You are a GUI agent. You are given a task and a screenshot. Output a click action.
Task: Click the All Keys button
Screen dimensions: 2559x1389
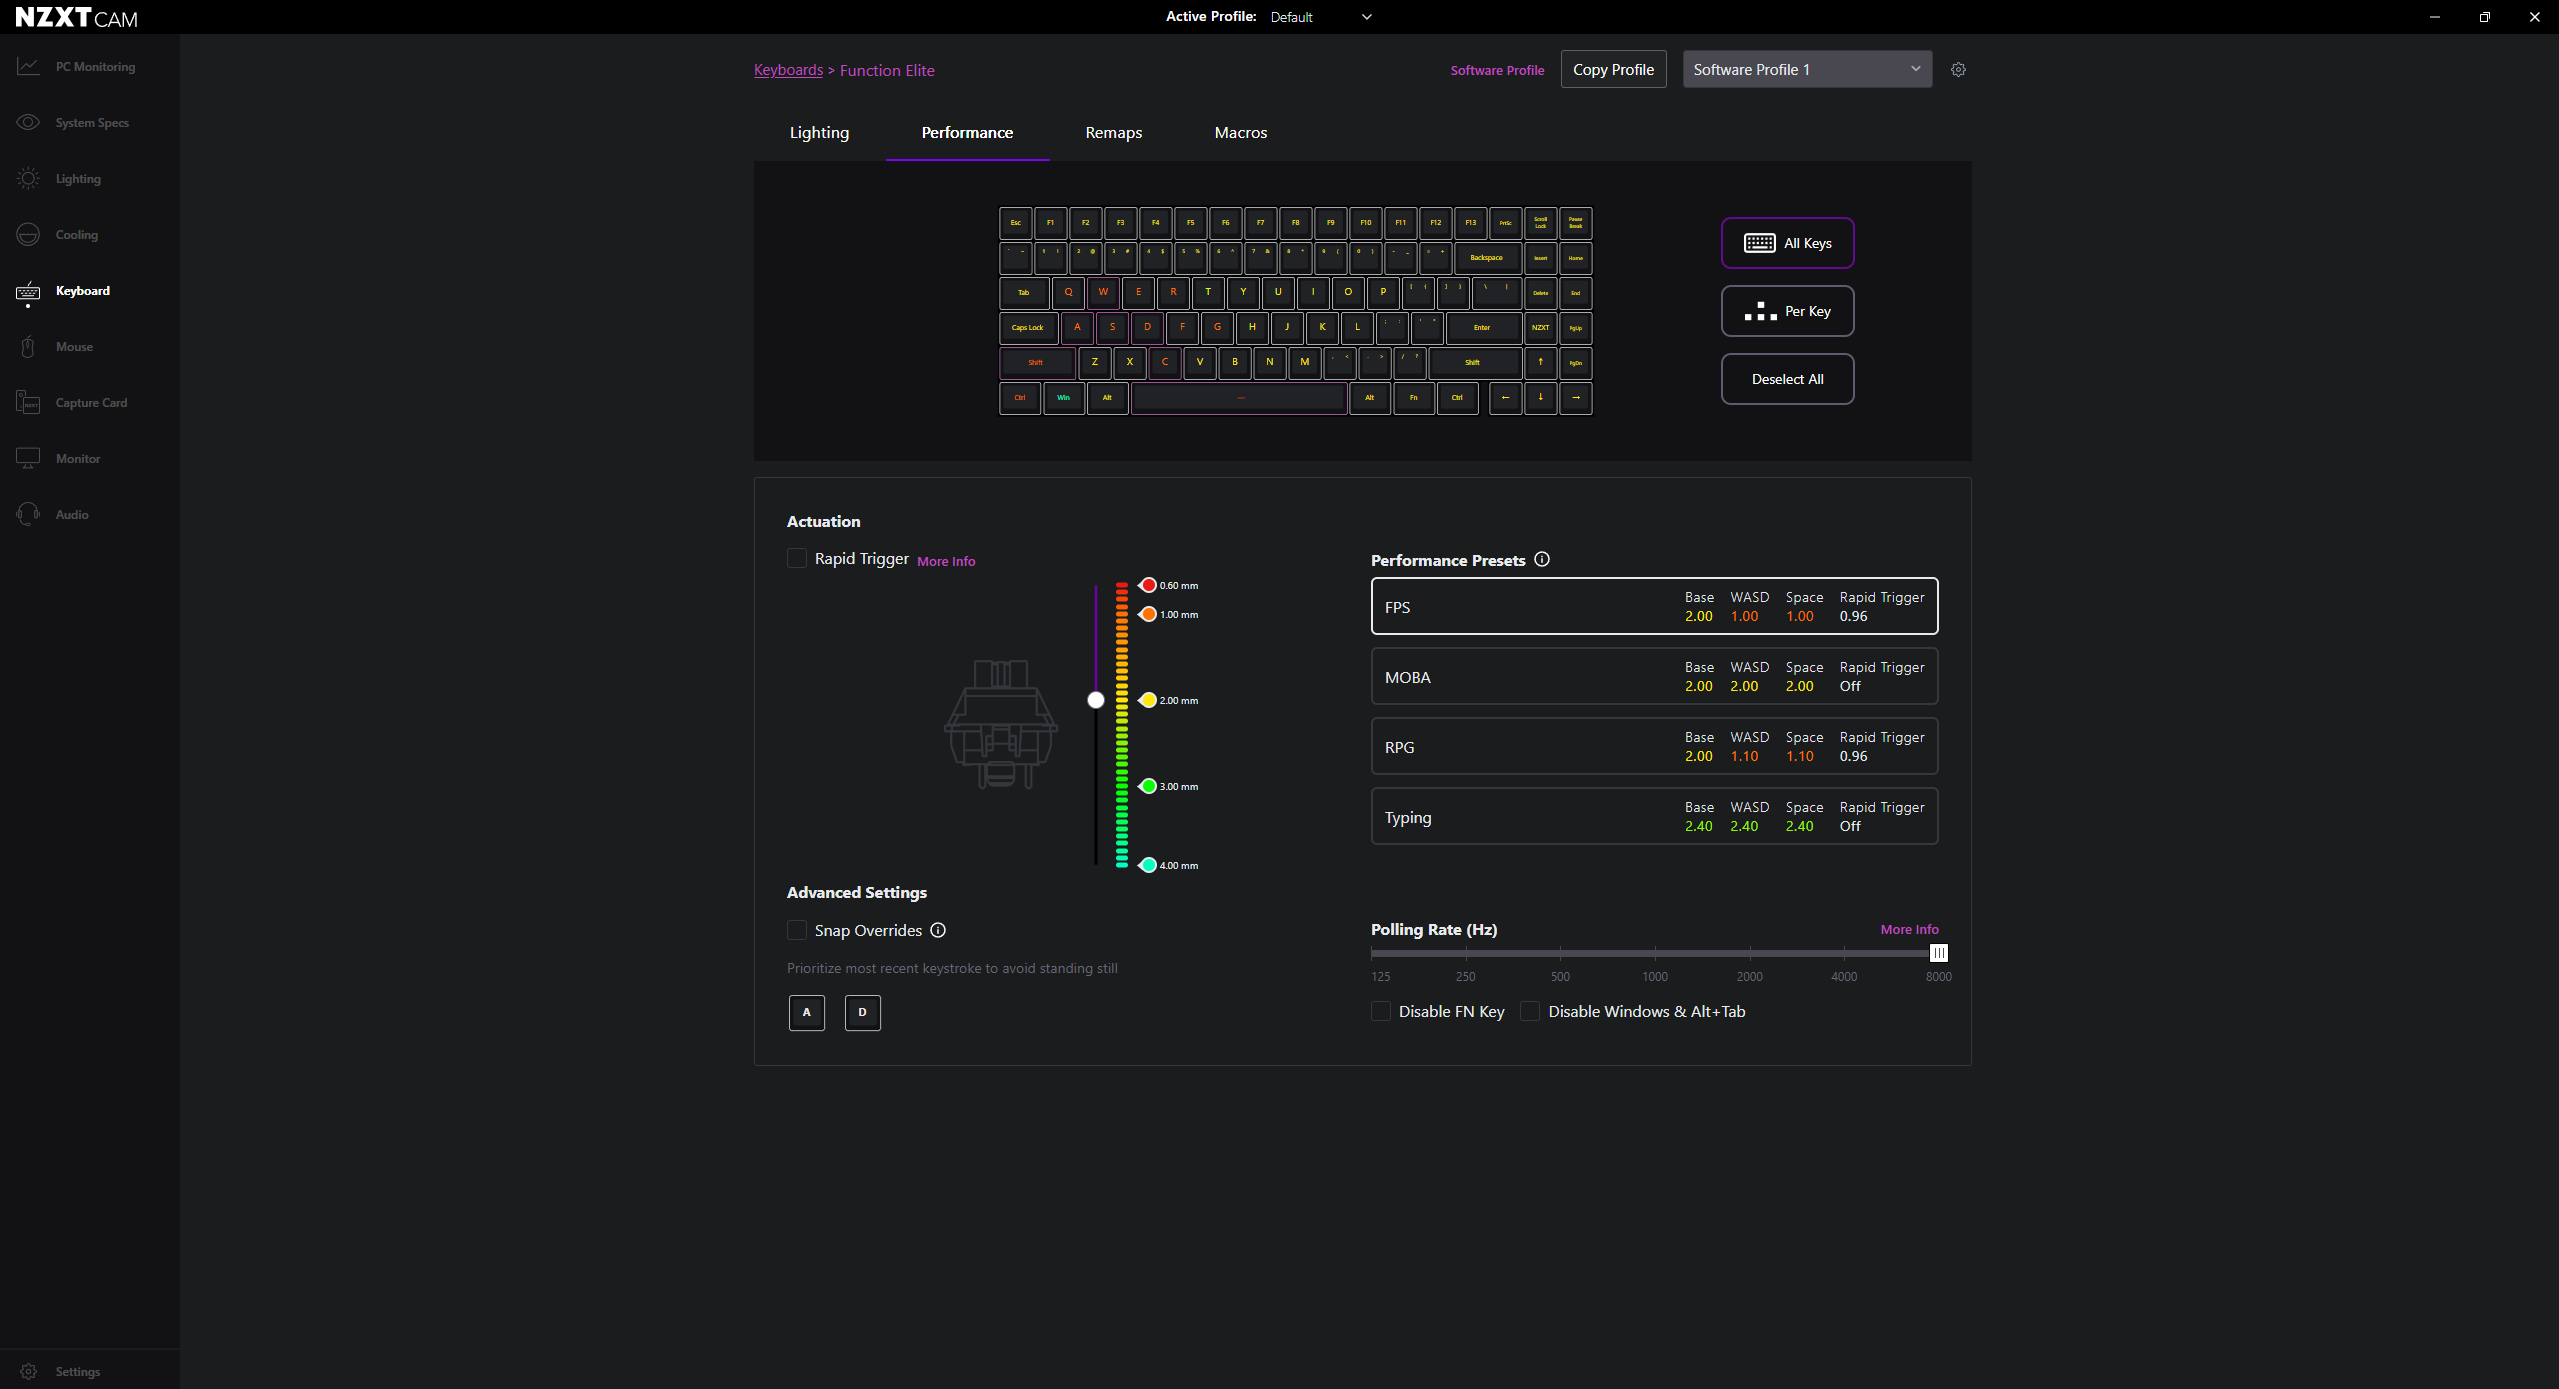[x=1787, y=243]
